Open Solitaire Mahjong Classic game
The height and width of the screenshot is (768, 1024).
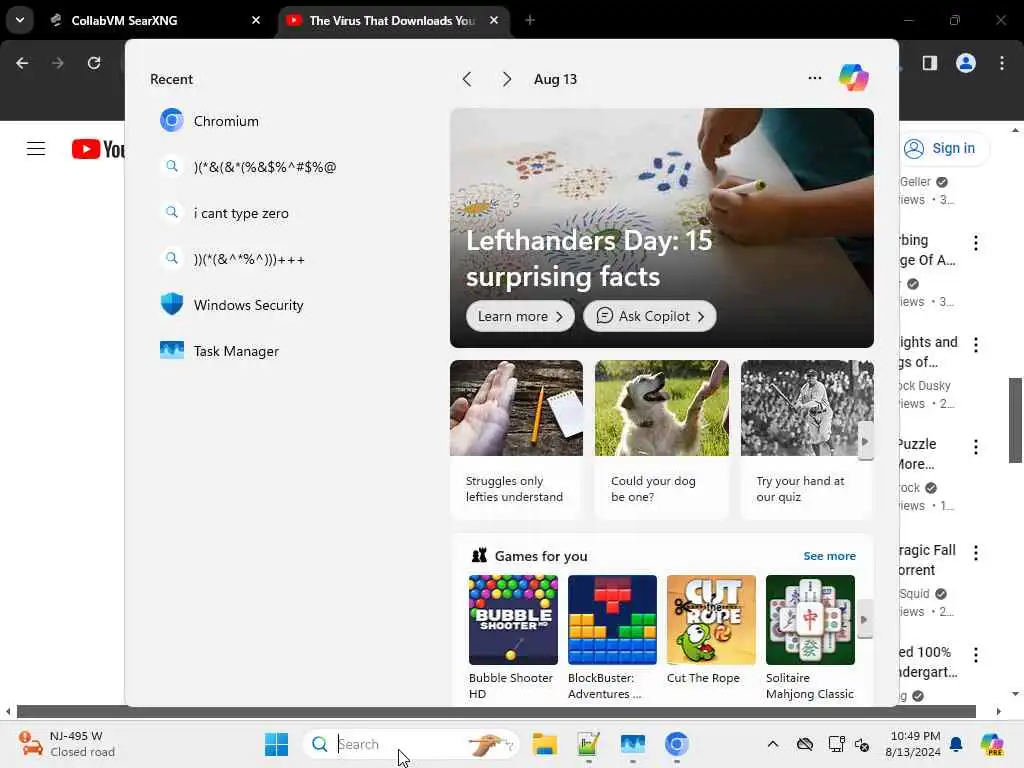810,637
